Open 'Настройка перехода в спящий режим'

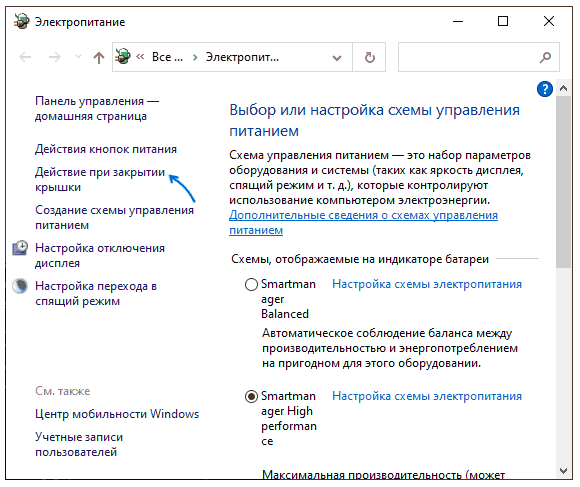click(x=96, y=293)
